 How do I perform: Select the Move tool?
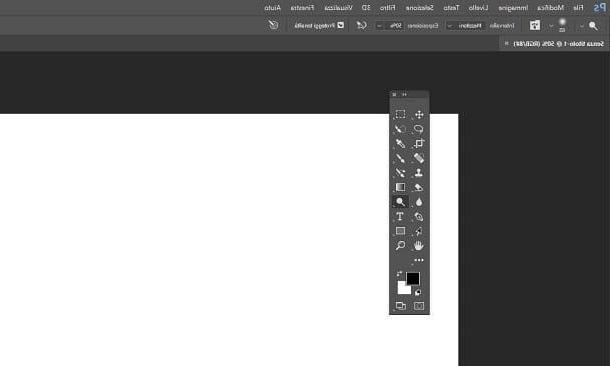419,114
